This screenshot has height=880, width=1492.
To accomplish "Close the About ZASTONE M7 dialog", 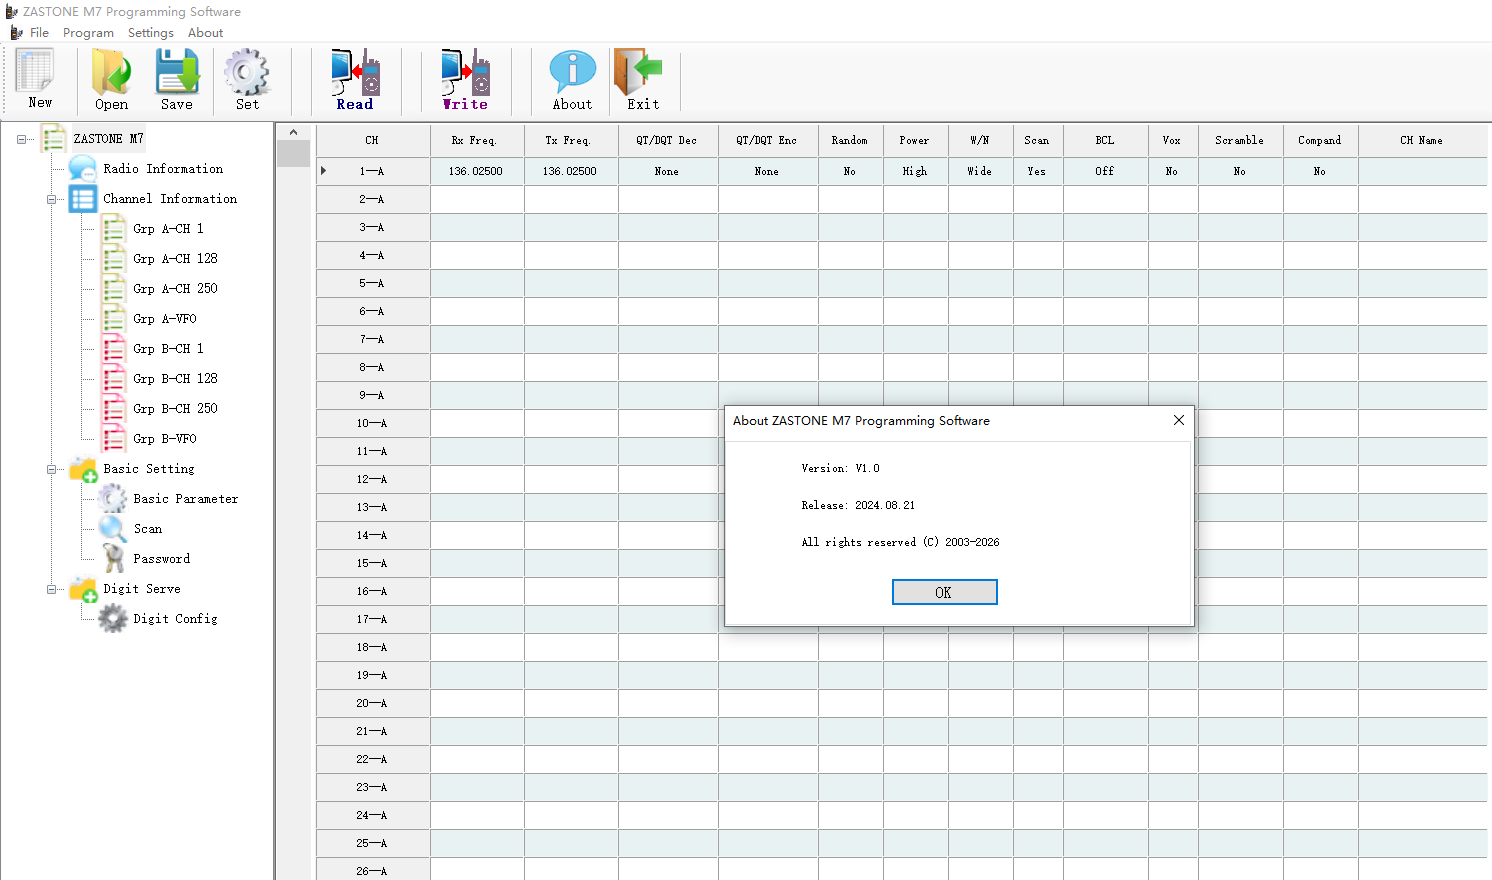I will click(x=1179, y=420).
